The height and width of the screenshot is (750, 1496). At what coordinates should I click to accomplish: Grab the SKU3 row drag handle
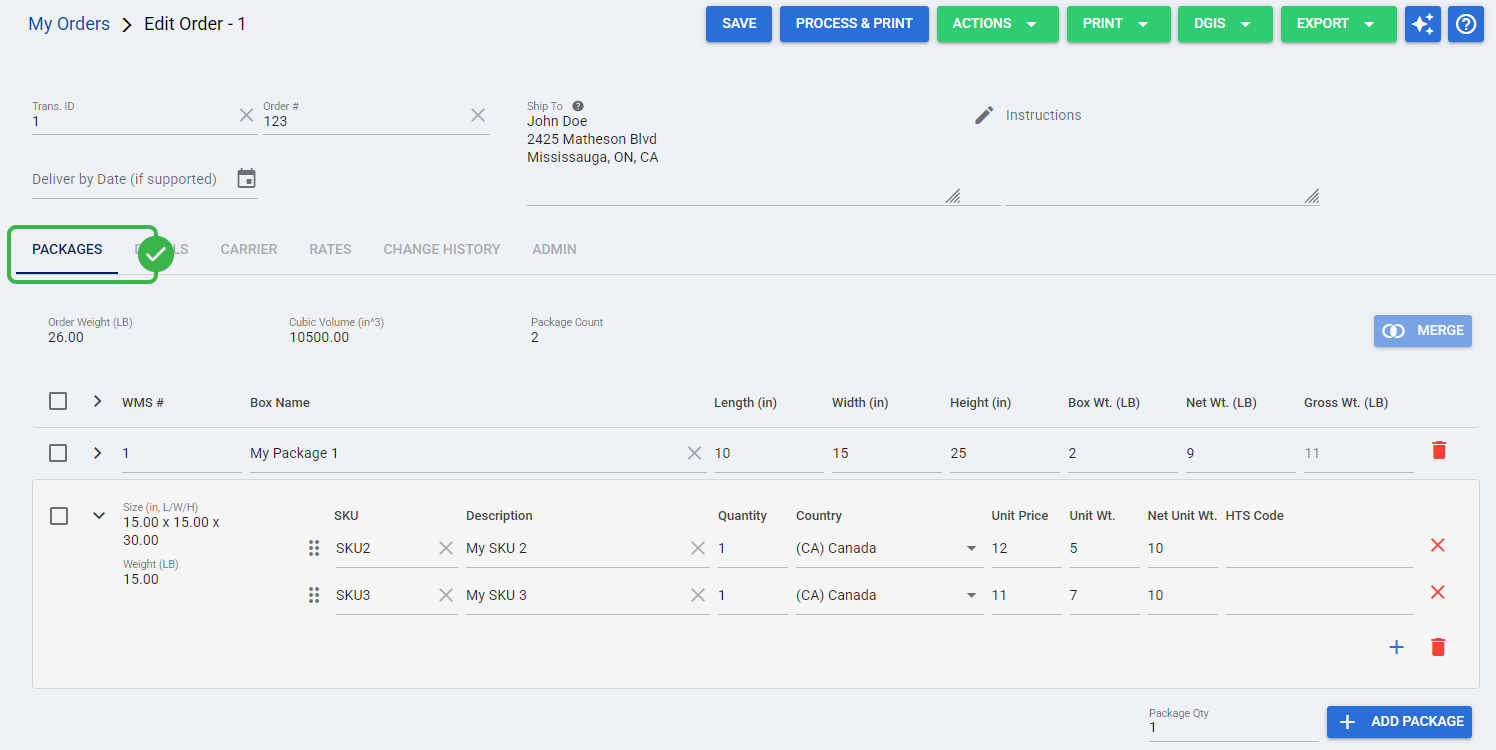click(314, 595)
